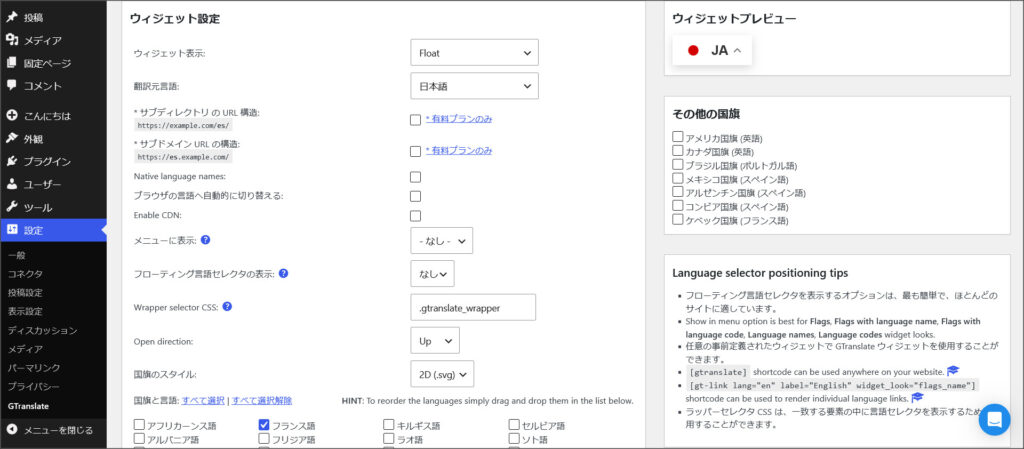Click the media icon beside メディア
Viewport: 1024px width, 449px height.
coord(12,40)
